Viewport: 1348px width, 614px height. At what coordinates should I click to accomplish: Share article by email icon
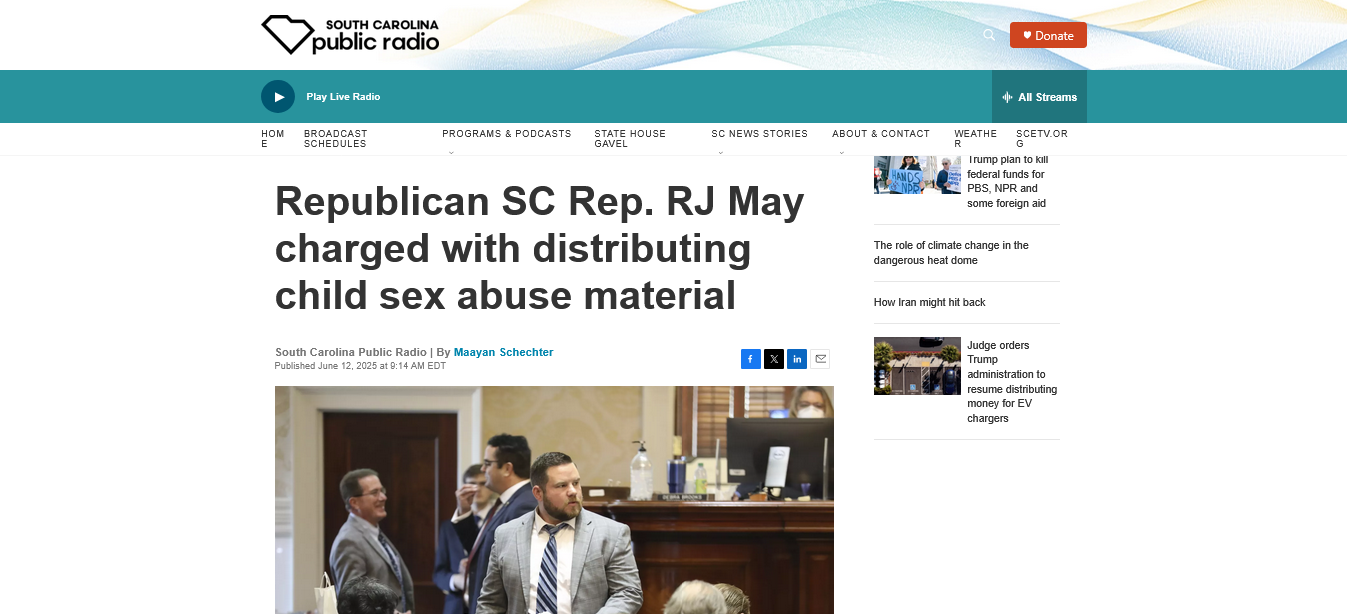click(x=820, y=359)
